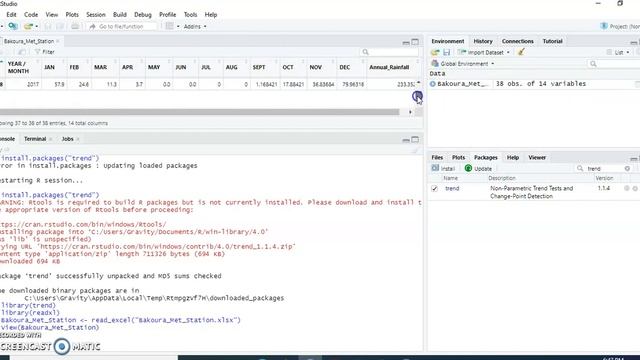Clear the packages search text
640x360 pixels.
(627, 169)
